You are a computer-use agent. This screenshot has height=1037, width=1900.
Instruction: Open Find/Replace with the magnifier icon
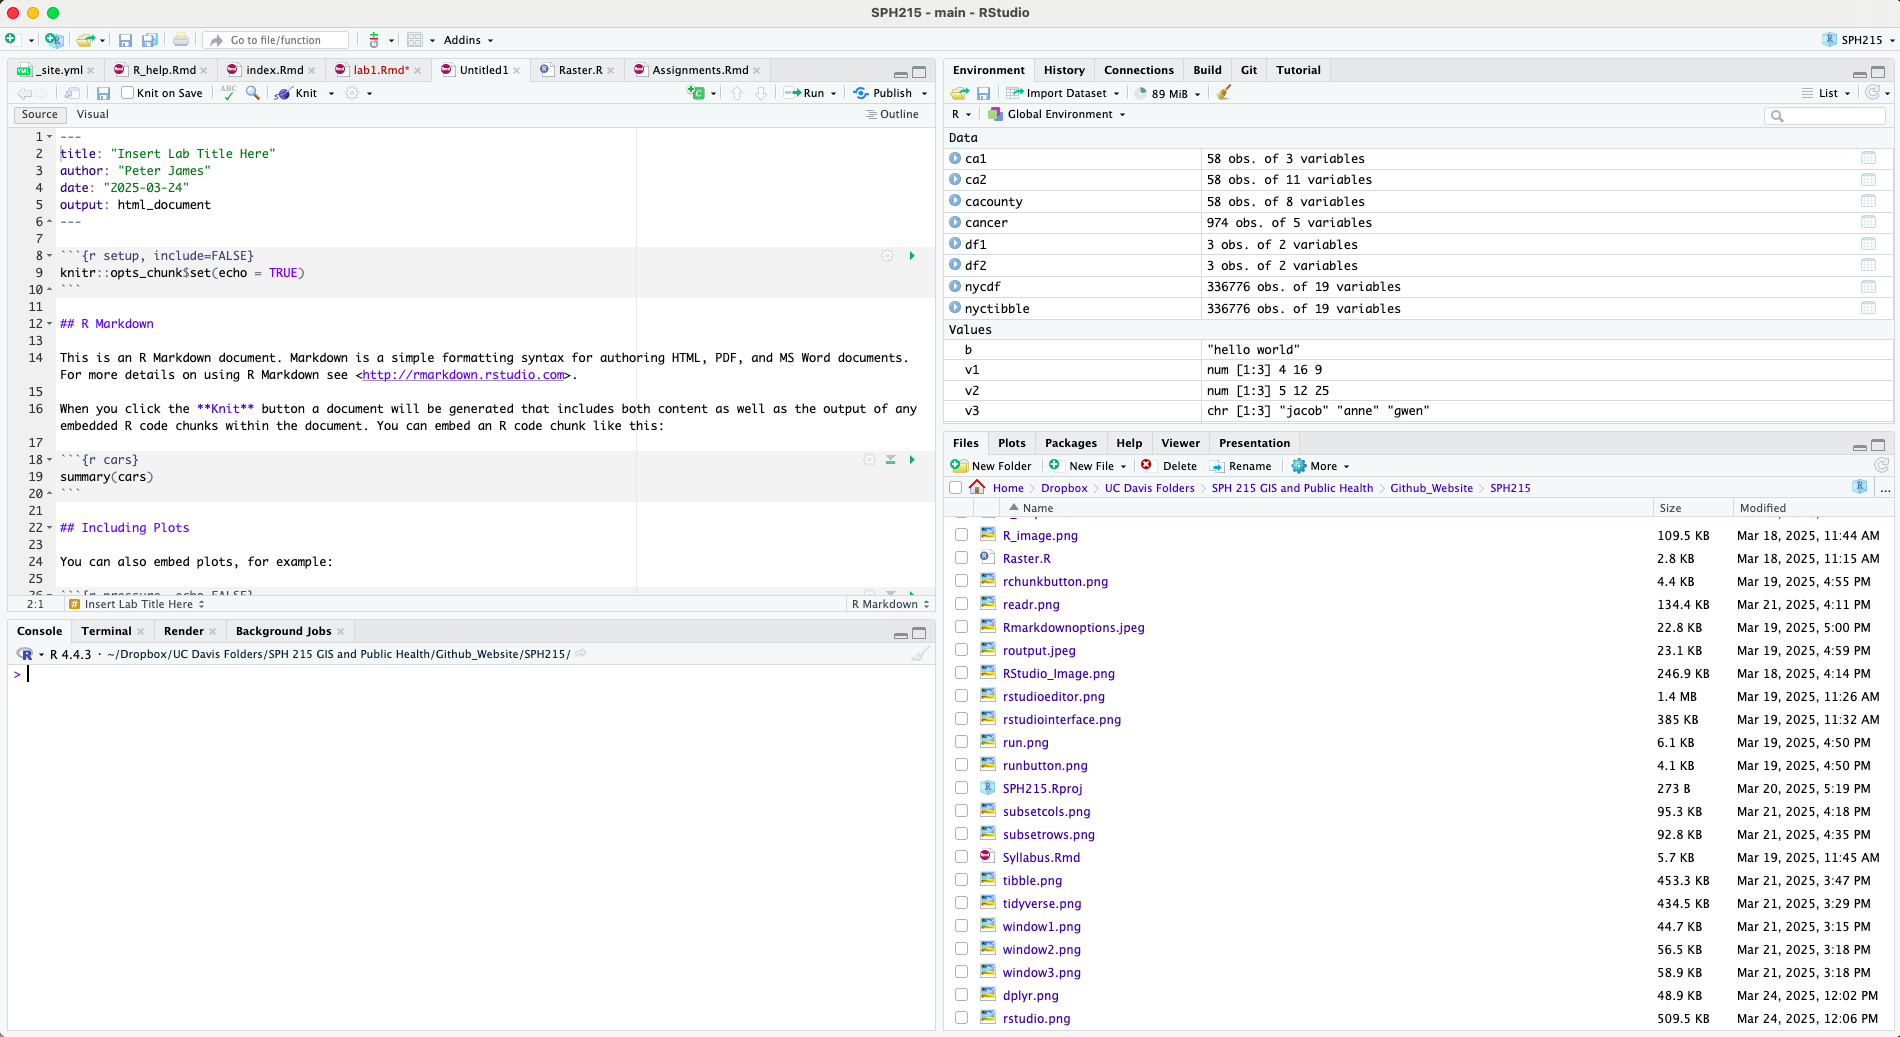(252, 93)
